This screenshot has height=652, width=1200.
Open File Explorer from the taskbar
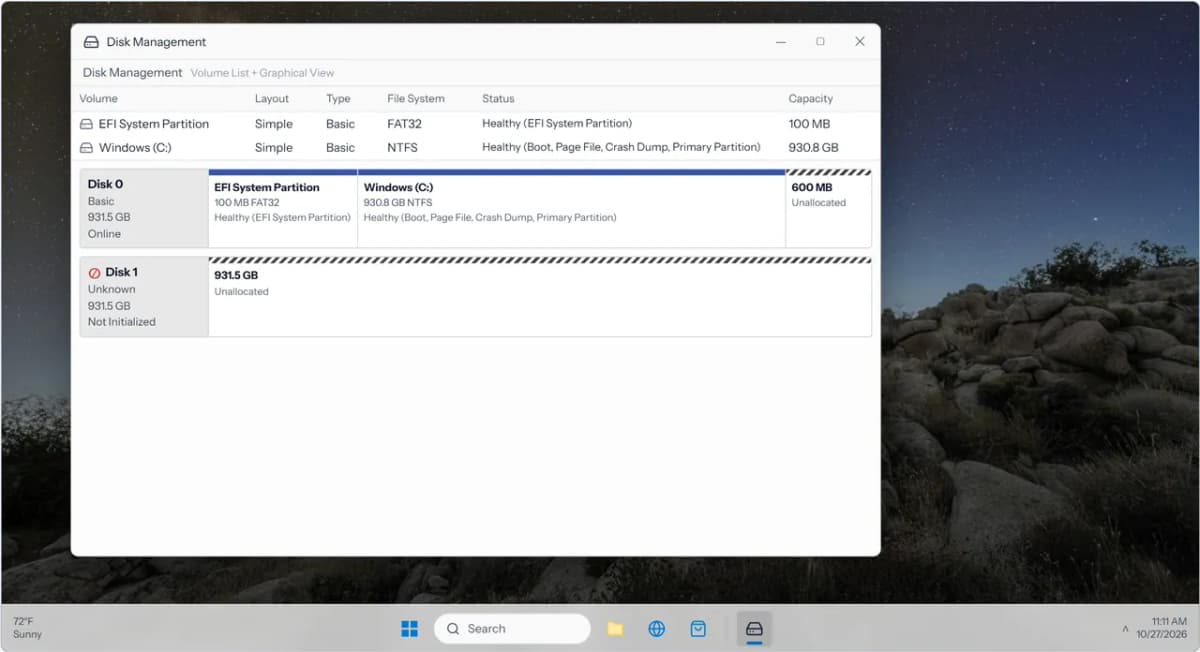[615, 628]
